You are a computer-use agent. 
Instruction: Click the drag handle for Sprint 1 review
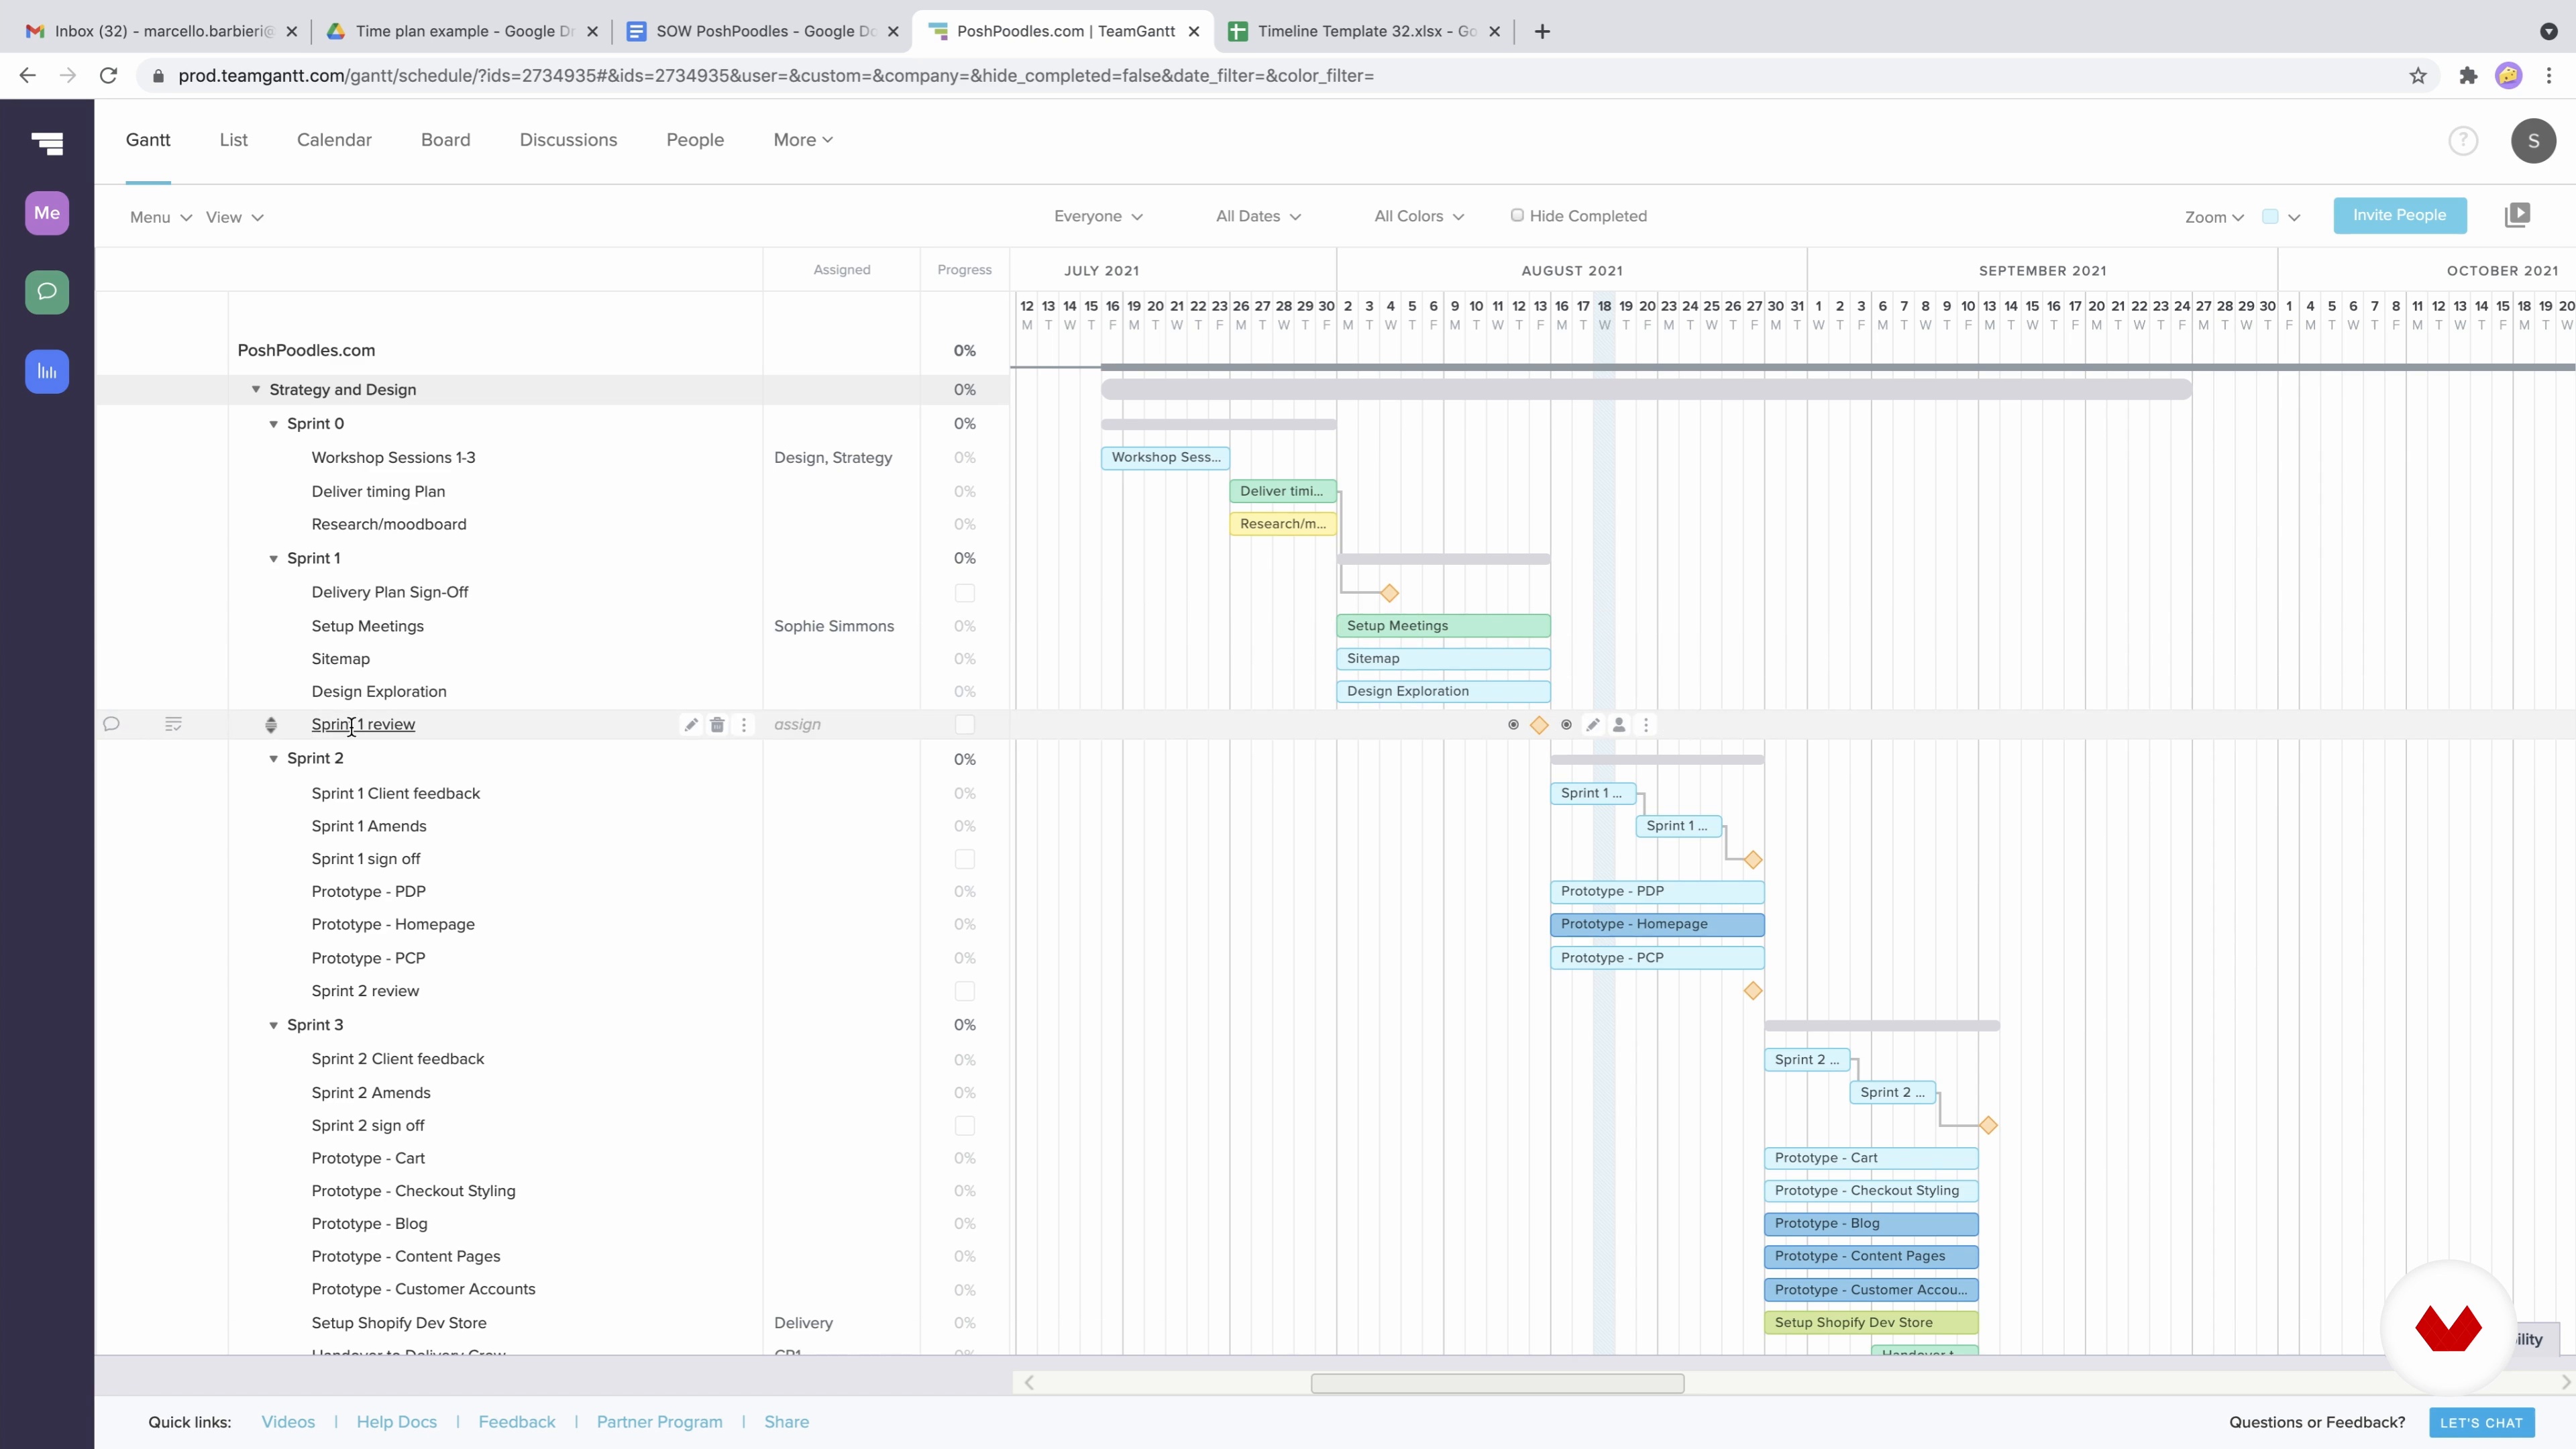coord(270,725)
